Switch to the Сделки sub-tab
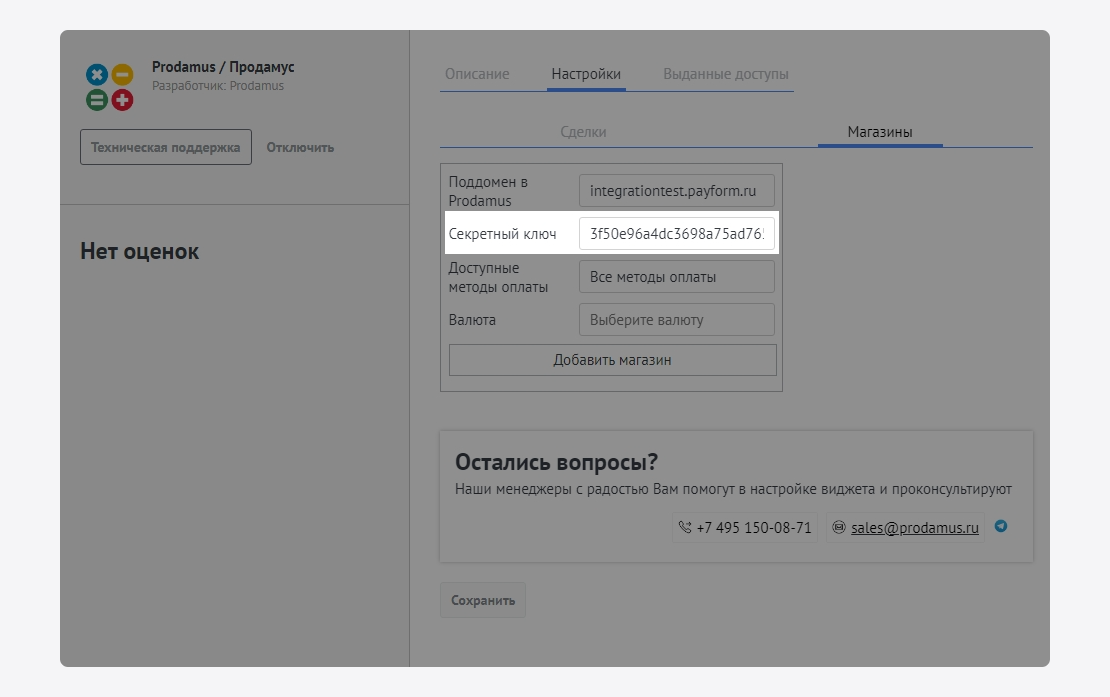This screenshot has width=1110, height=697. tap(583, 132)
